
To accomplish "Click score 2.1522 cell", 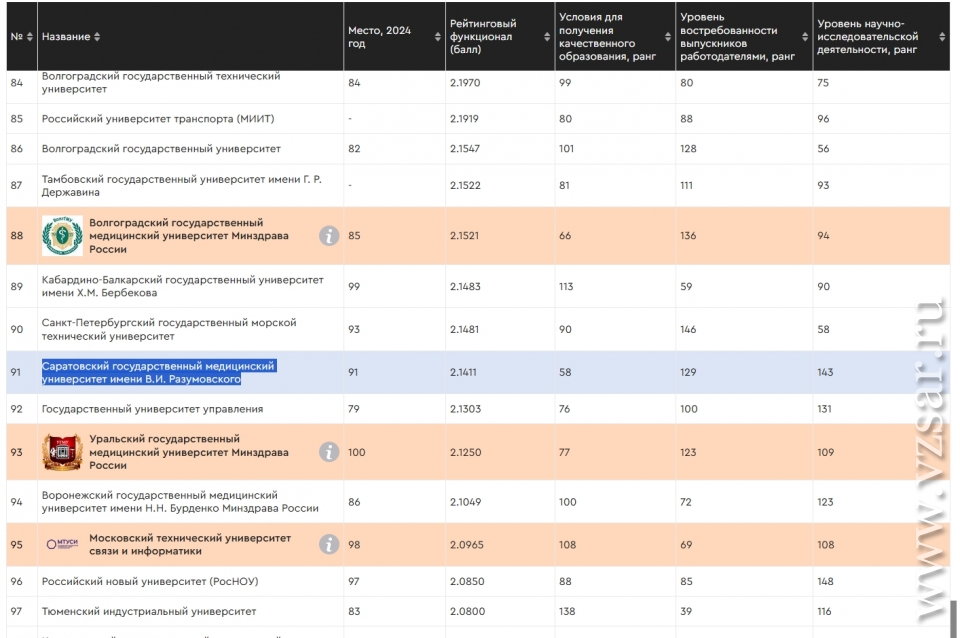I will coord(465,186).
